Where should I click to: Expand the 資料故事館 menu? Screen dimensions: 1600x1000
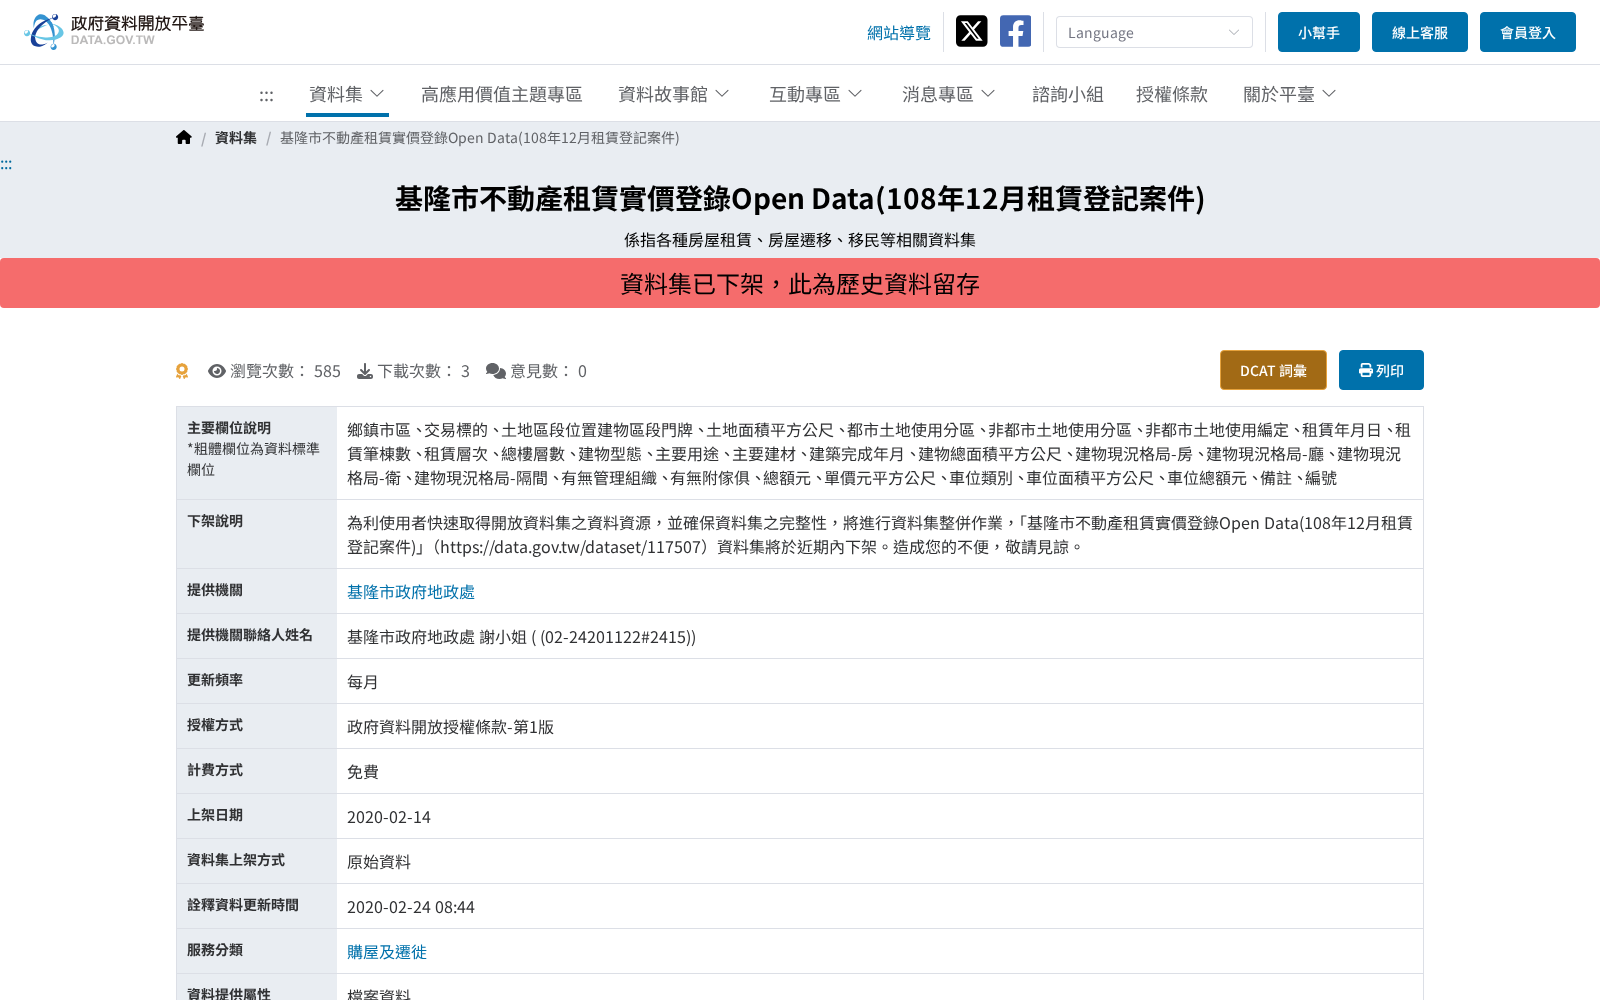[x=674, y=94]
